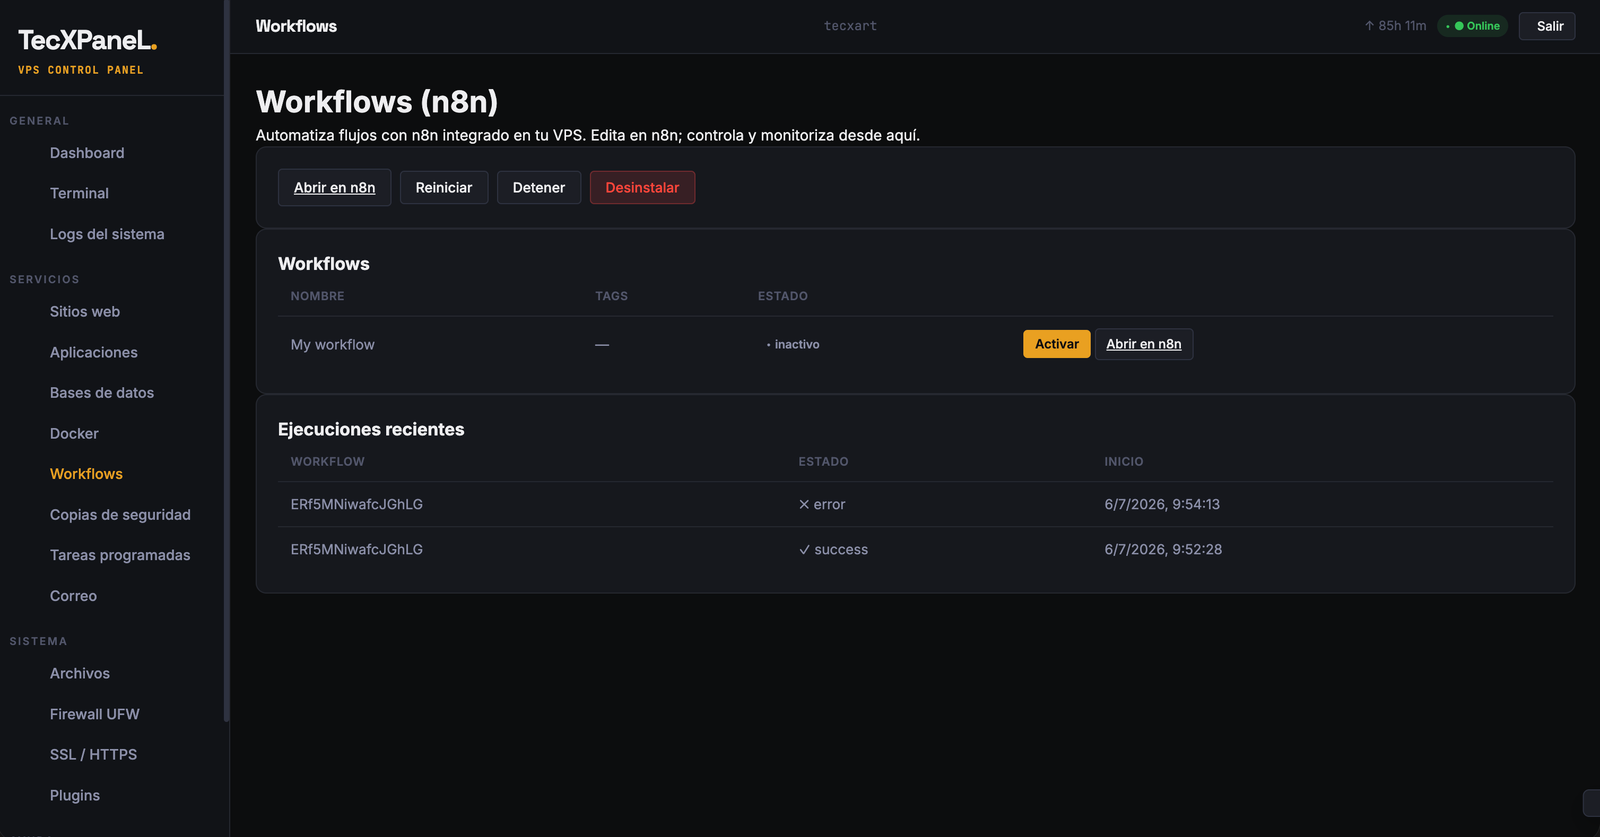Viewport: 1600px width, 837px height.
Task: Click the VPS CONTROL PANEL subtitle
Action: tap(81, 70)
